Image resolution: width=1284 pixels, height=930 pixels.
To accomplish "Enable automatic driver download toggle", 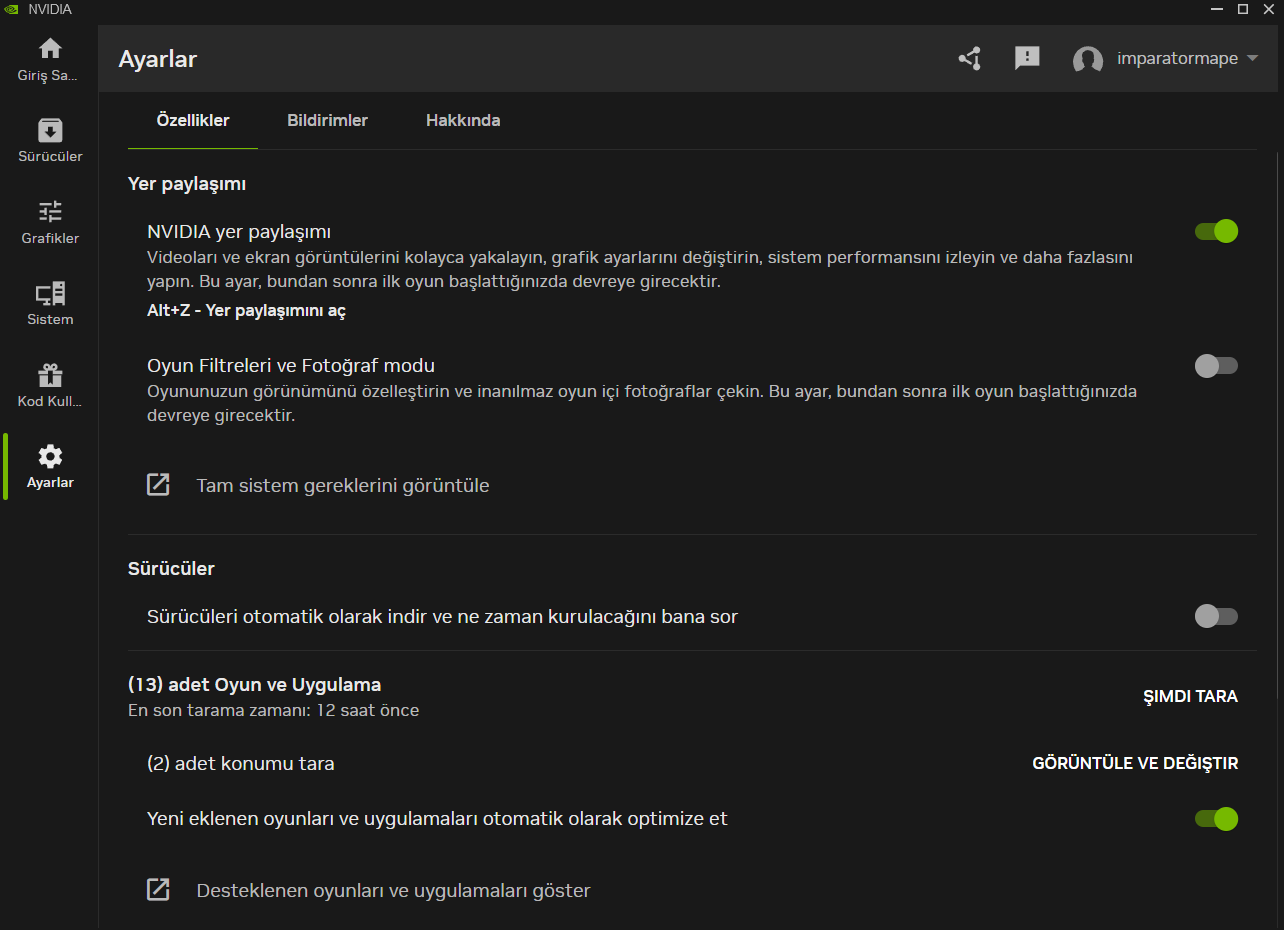I will click(x=1216, y=616).
